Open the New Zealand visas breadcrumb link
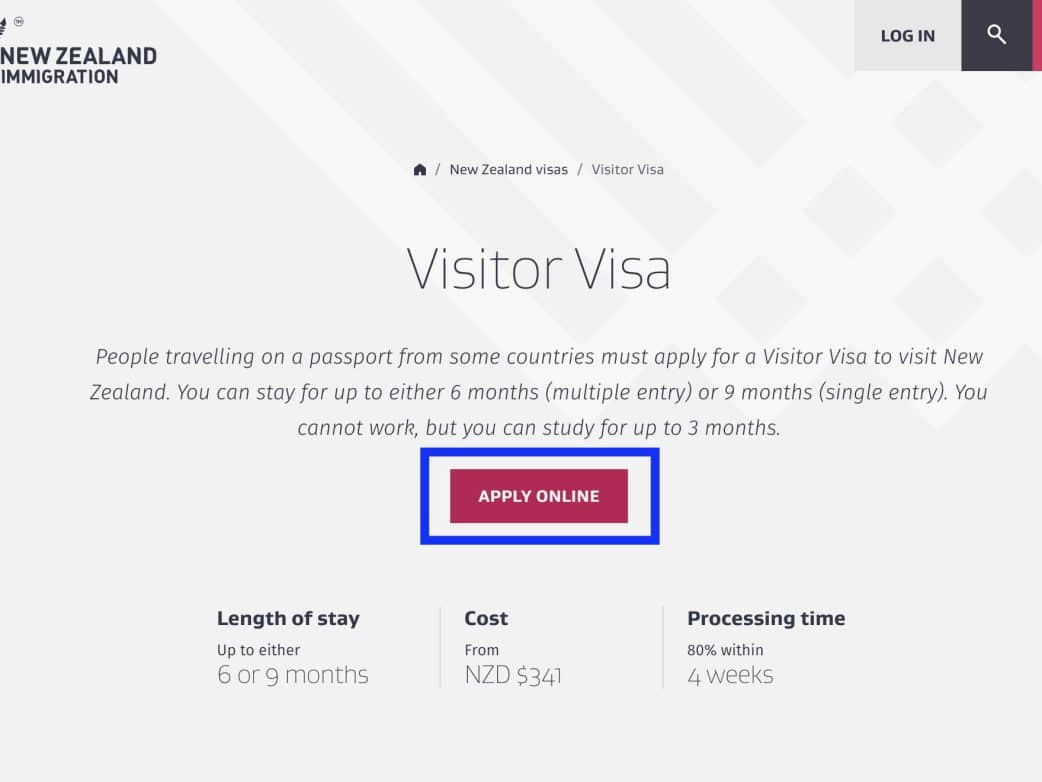This screenshot has height=782, width=1042. [x=508, y=170]
